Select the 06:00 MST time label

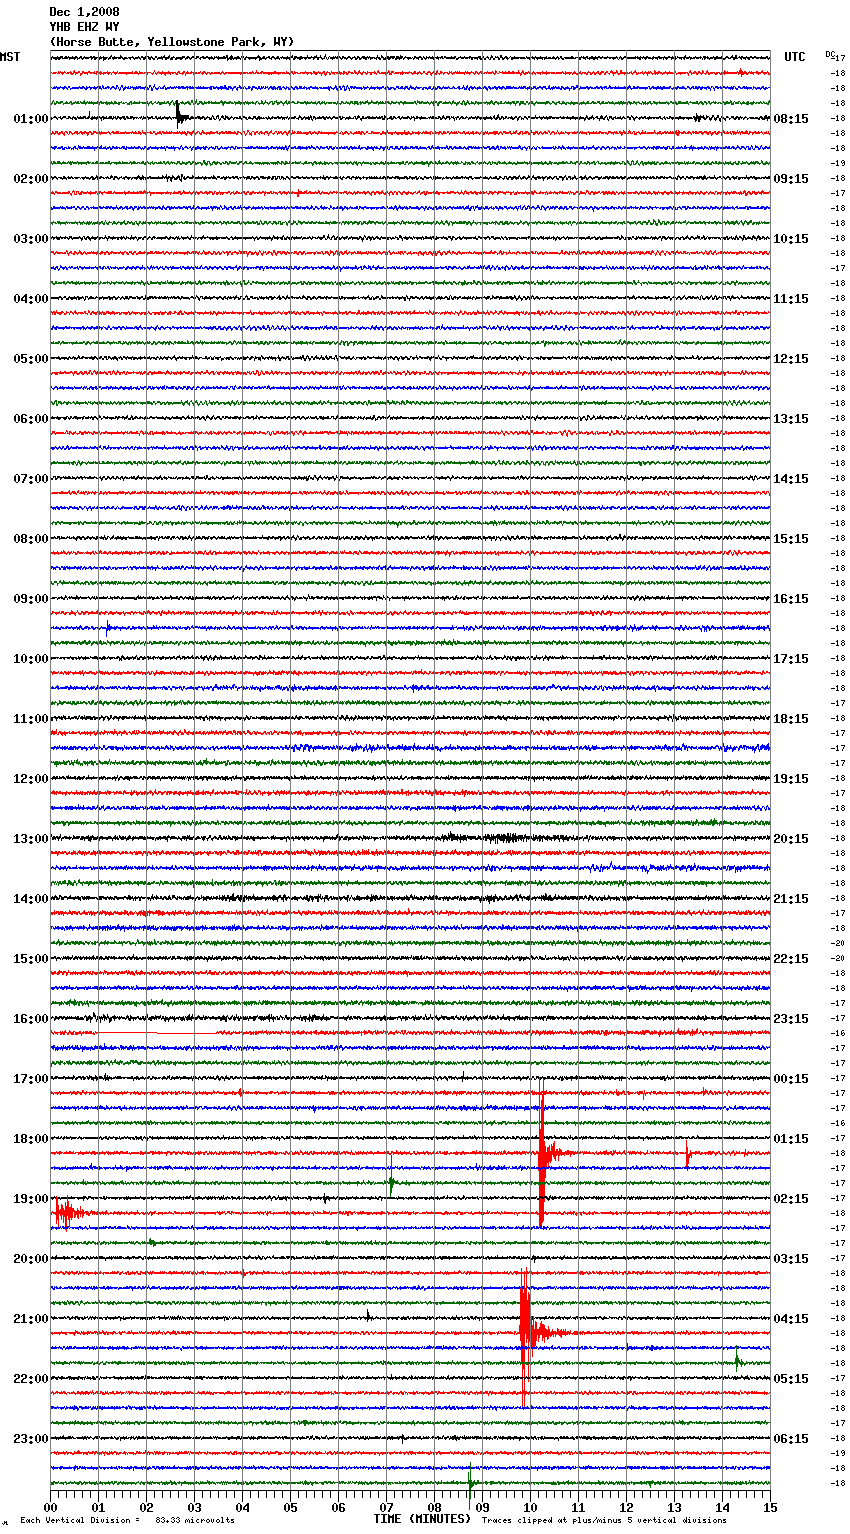(31, 419)
